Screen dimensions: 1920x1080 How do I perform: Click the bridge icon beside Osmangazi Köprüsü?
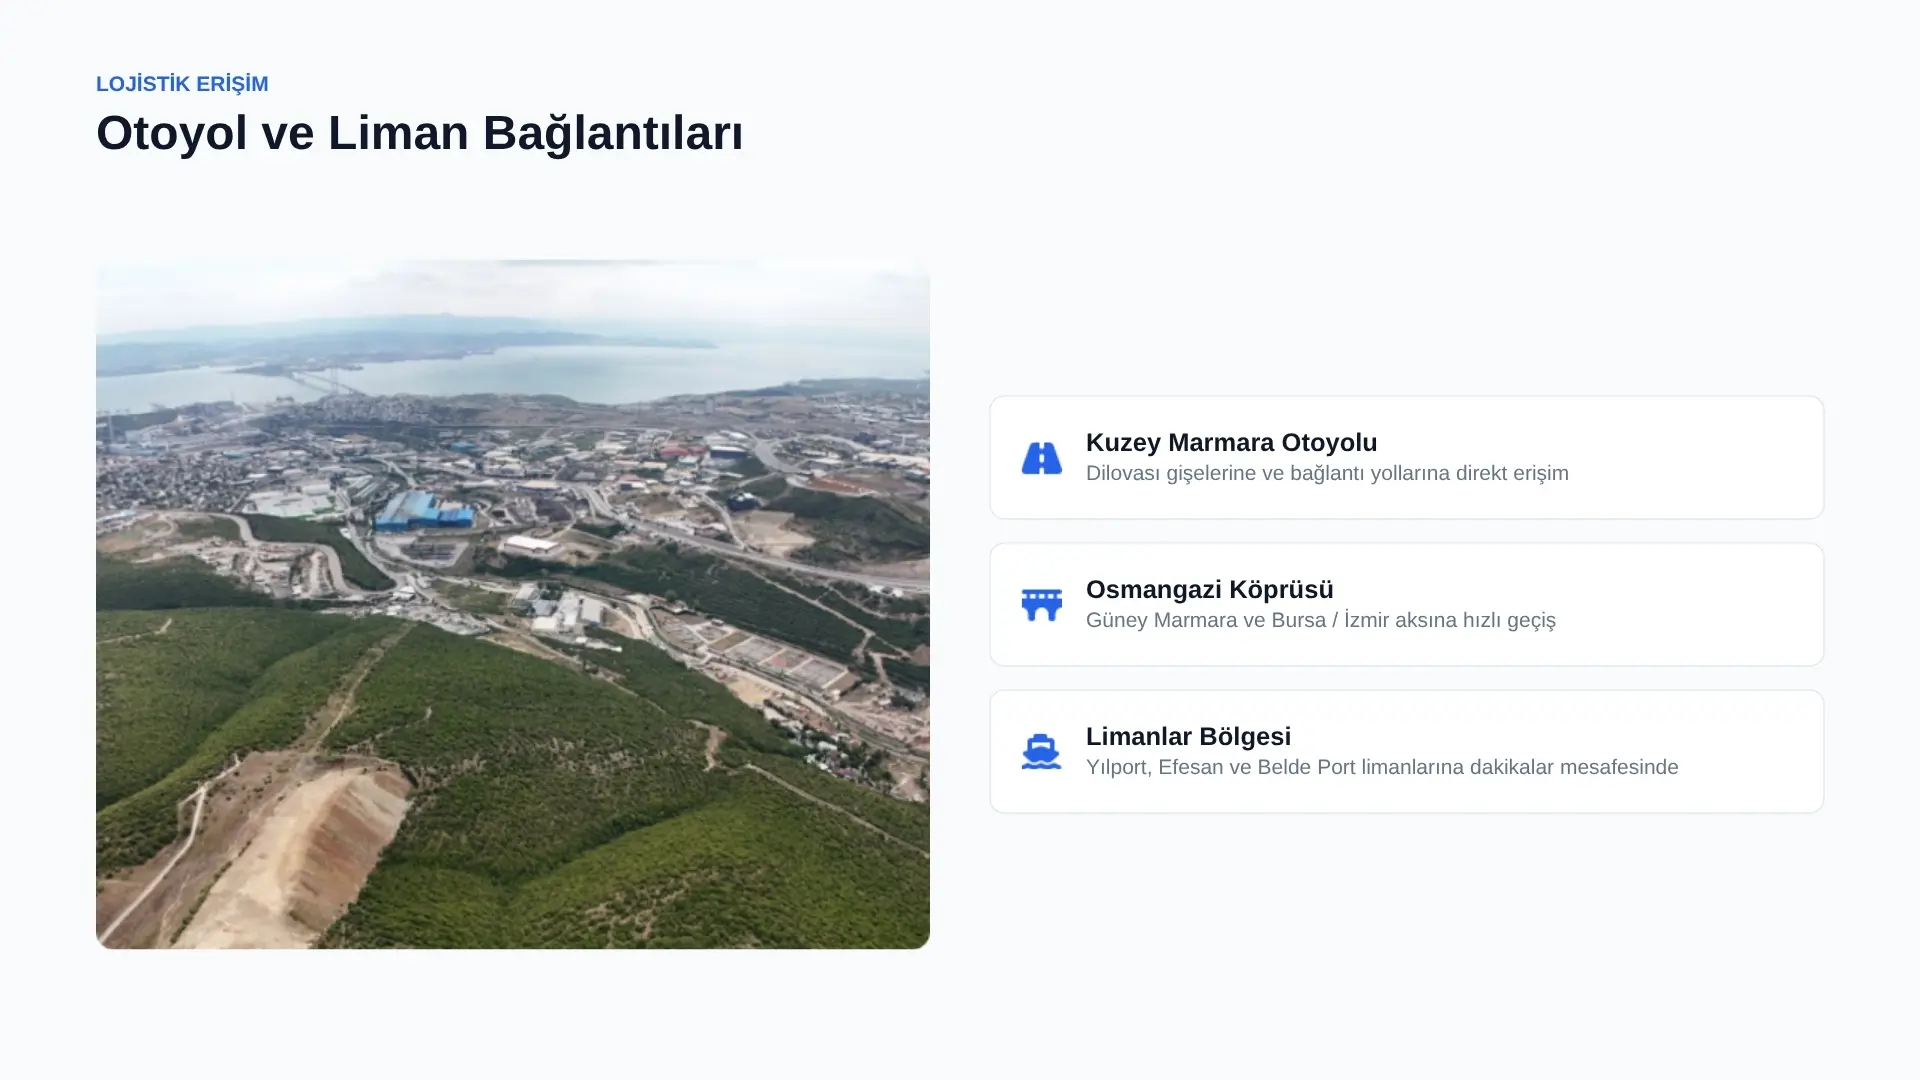pos(1041,605)
